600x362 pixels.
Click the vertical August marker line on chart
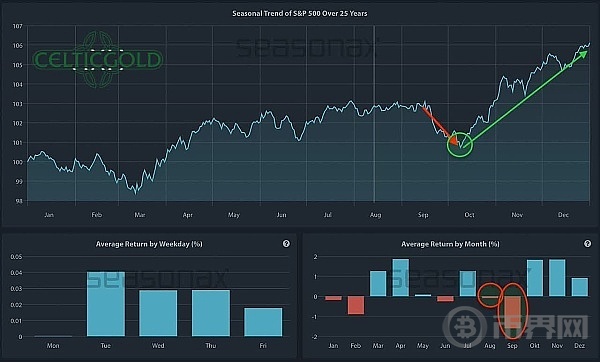[374, 114]
